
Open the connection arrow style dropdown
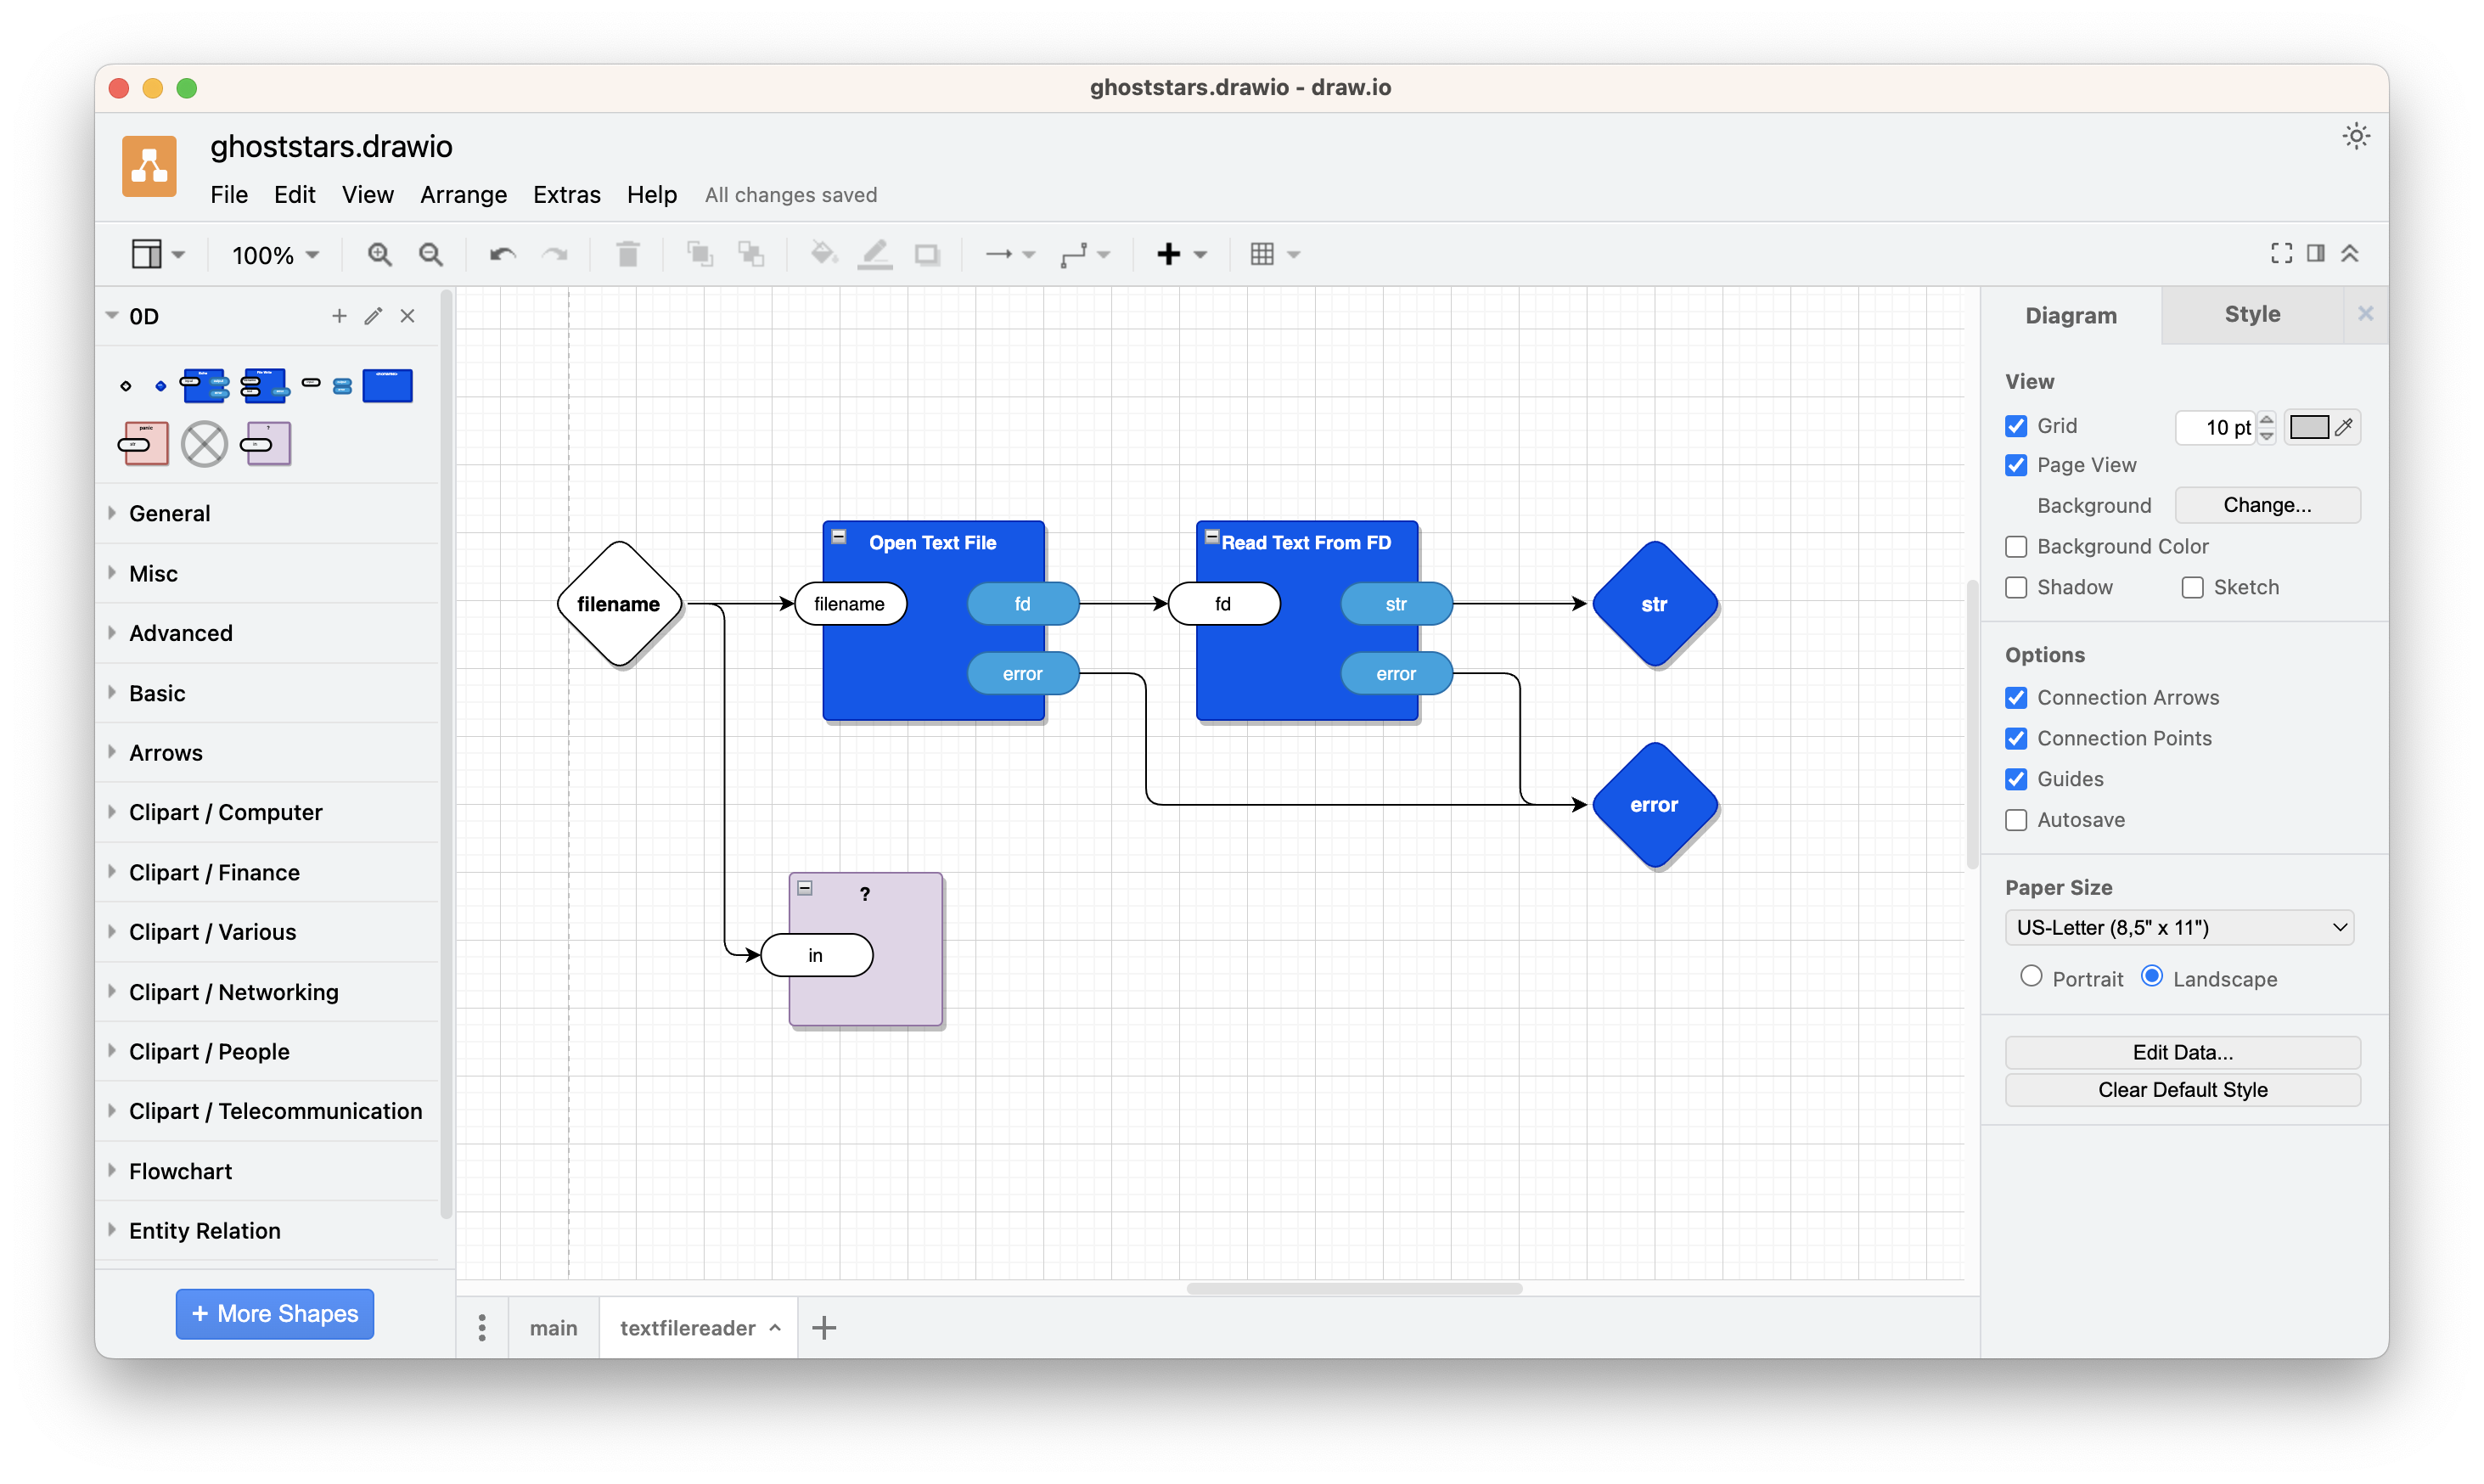click(x=1009, y=254)
